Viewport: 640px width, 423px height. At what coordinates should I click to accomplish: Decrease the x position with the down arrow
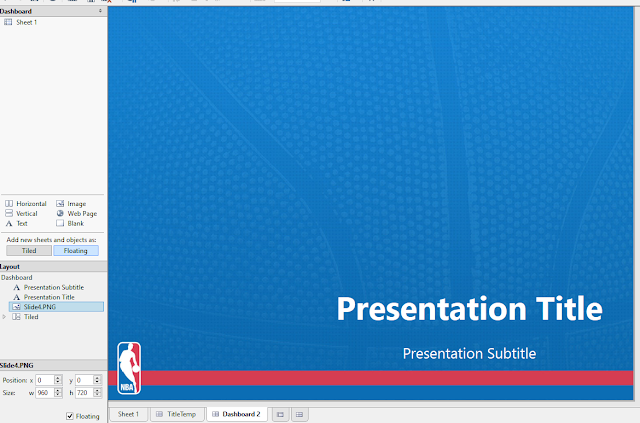tap(58, 383)
